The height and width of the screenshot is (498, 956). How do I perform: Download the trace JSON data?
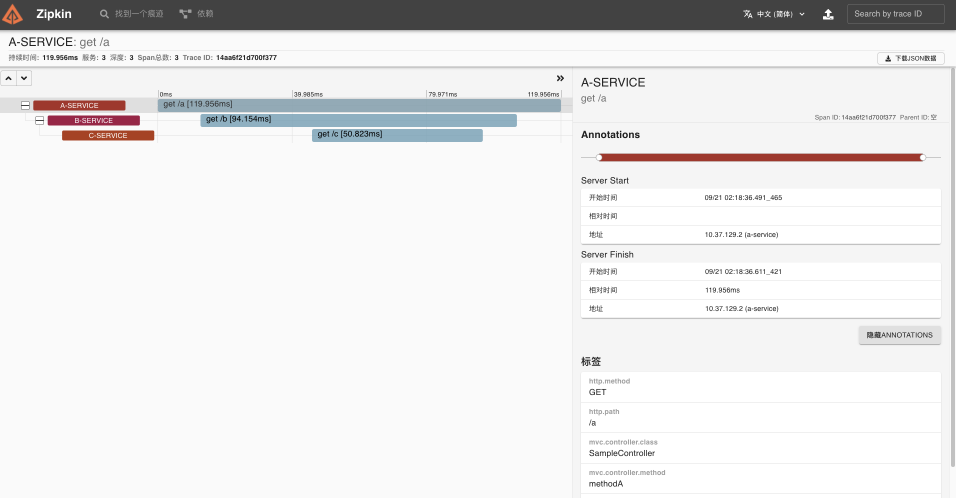pyautogui.click(x=911, y=59)
